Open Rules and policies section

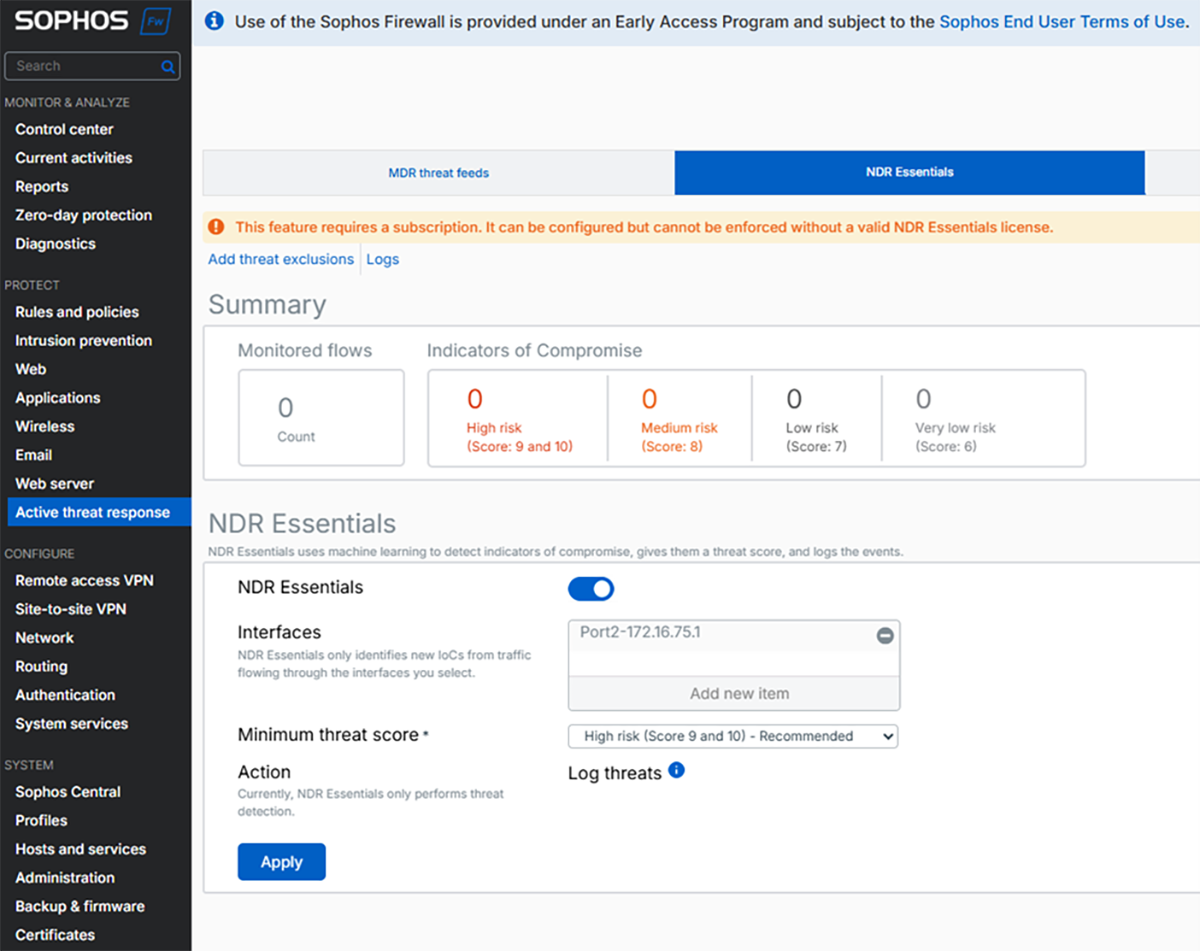point(77,312)
